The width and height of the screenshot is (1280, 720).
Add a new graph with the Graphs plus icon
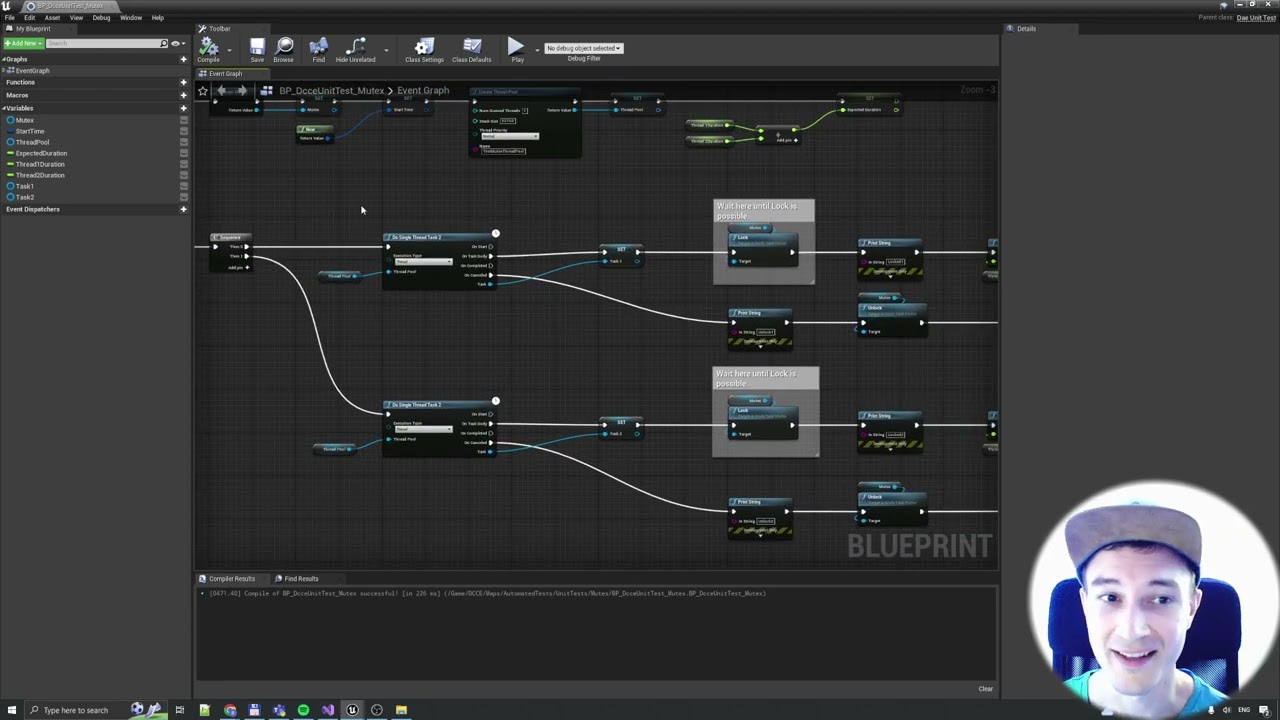coord(183,59)
